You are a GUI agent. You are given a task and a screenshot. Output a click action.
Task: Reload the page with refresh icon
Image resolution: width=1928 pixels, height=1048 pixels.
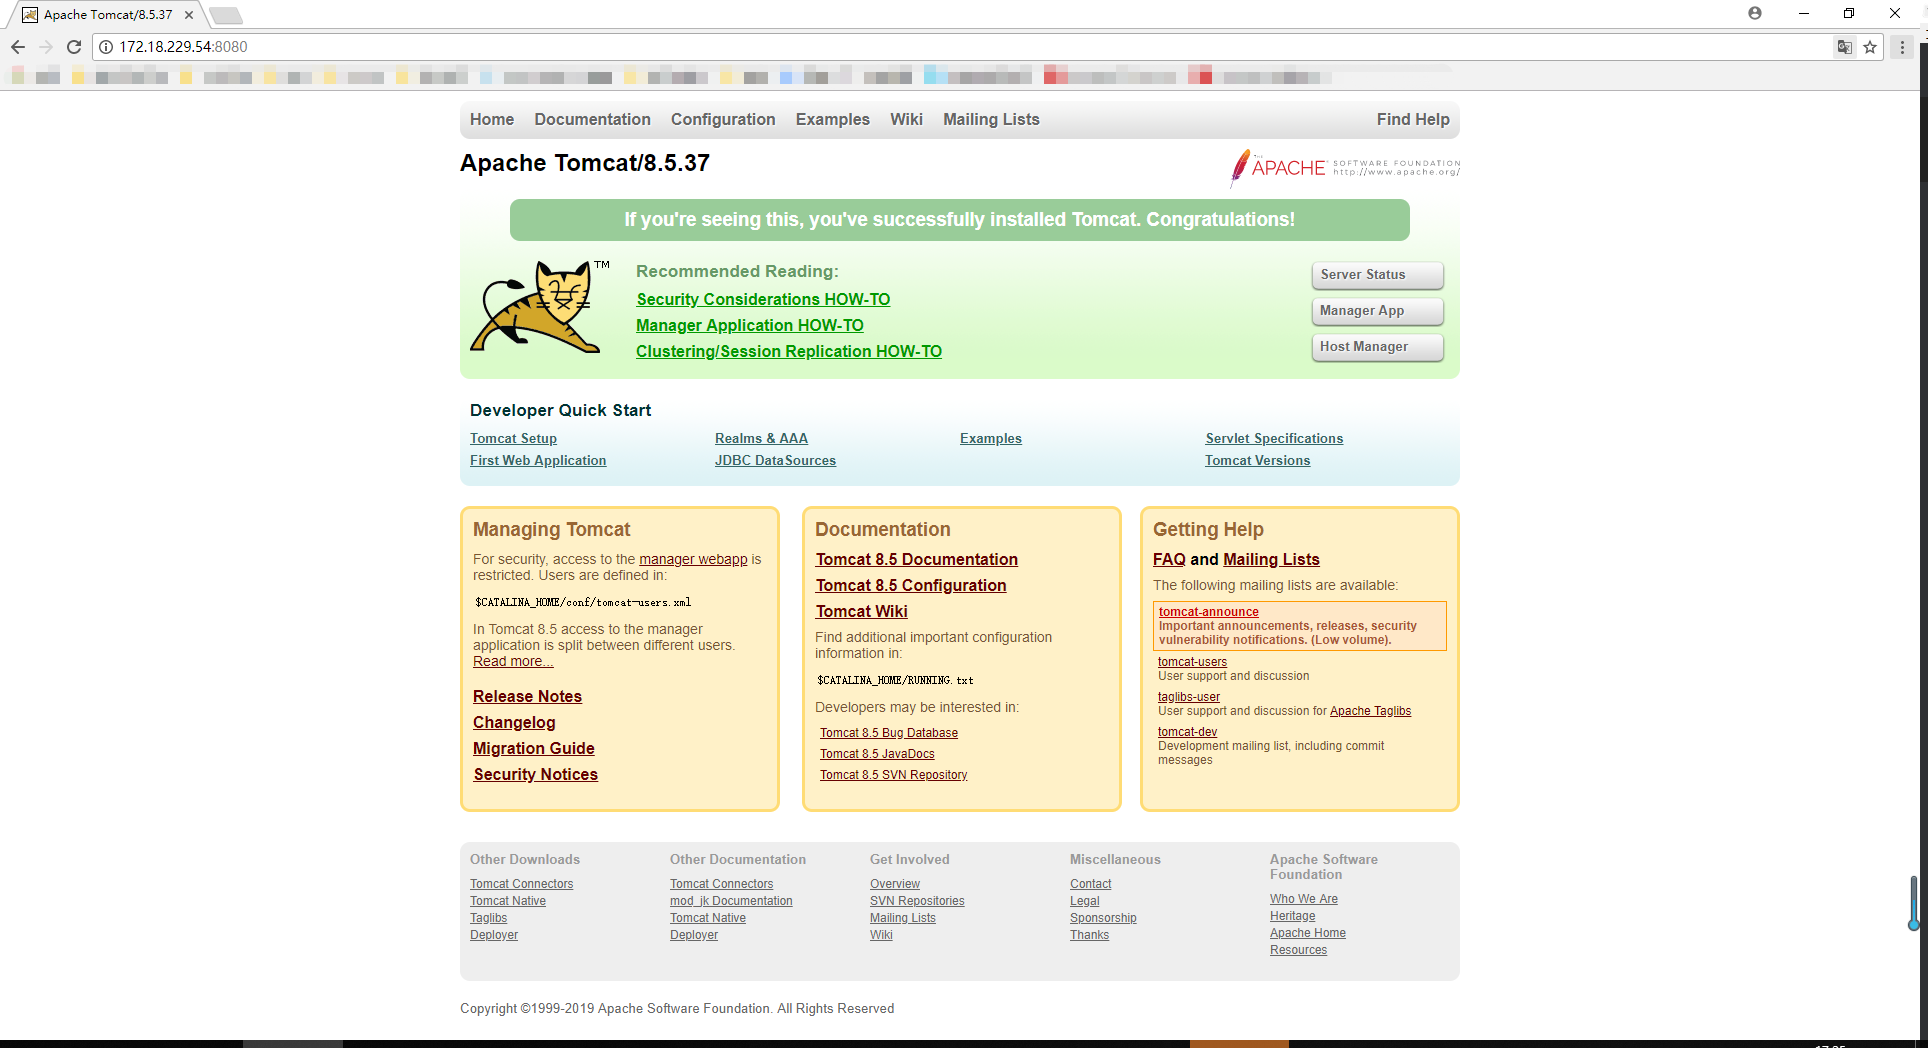click(74, 47)
